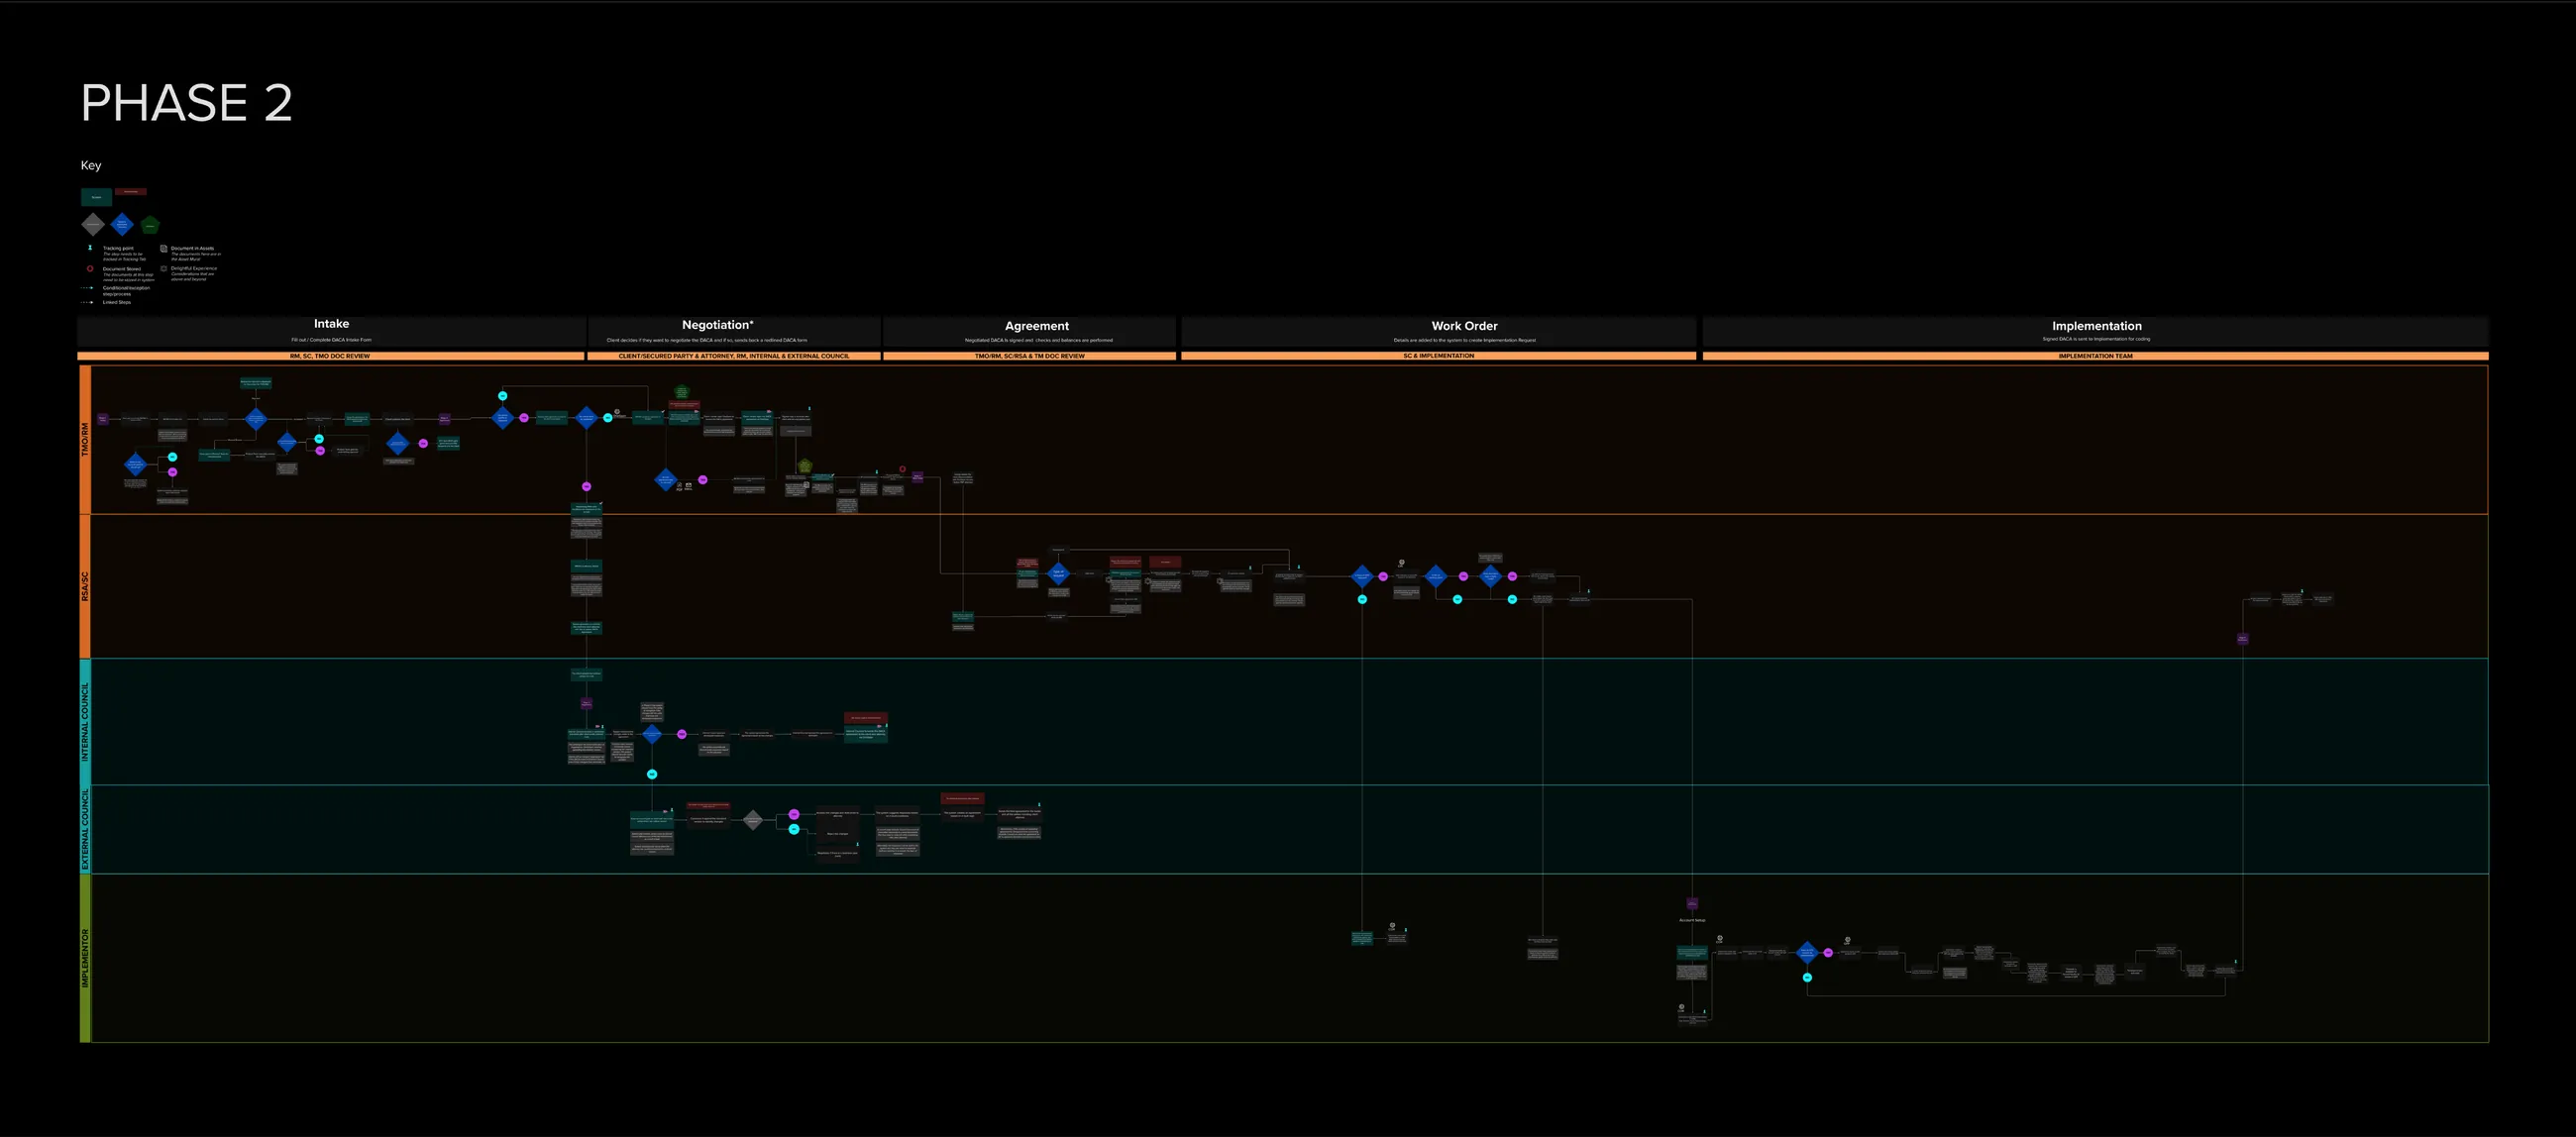Click the 'Linked Steps' legend label

(x=117, y=303)
